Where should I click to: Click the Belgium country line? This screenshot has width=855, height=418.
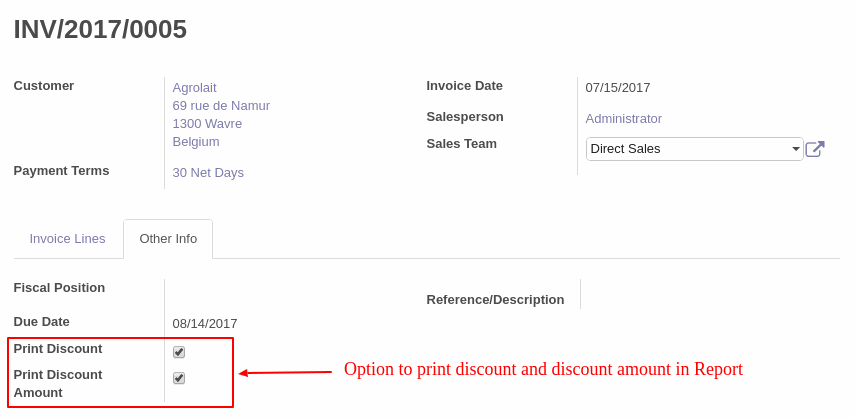(196, 142)
